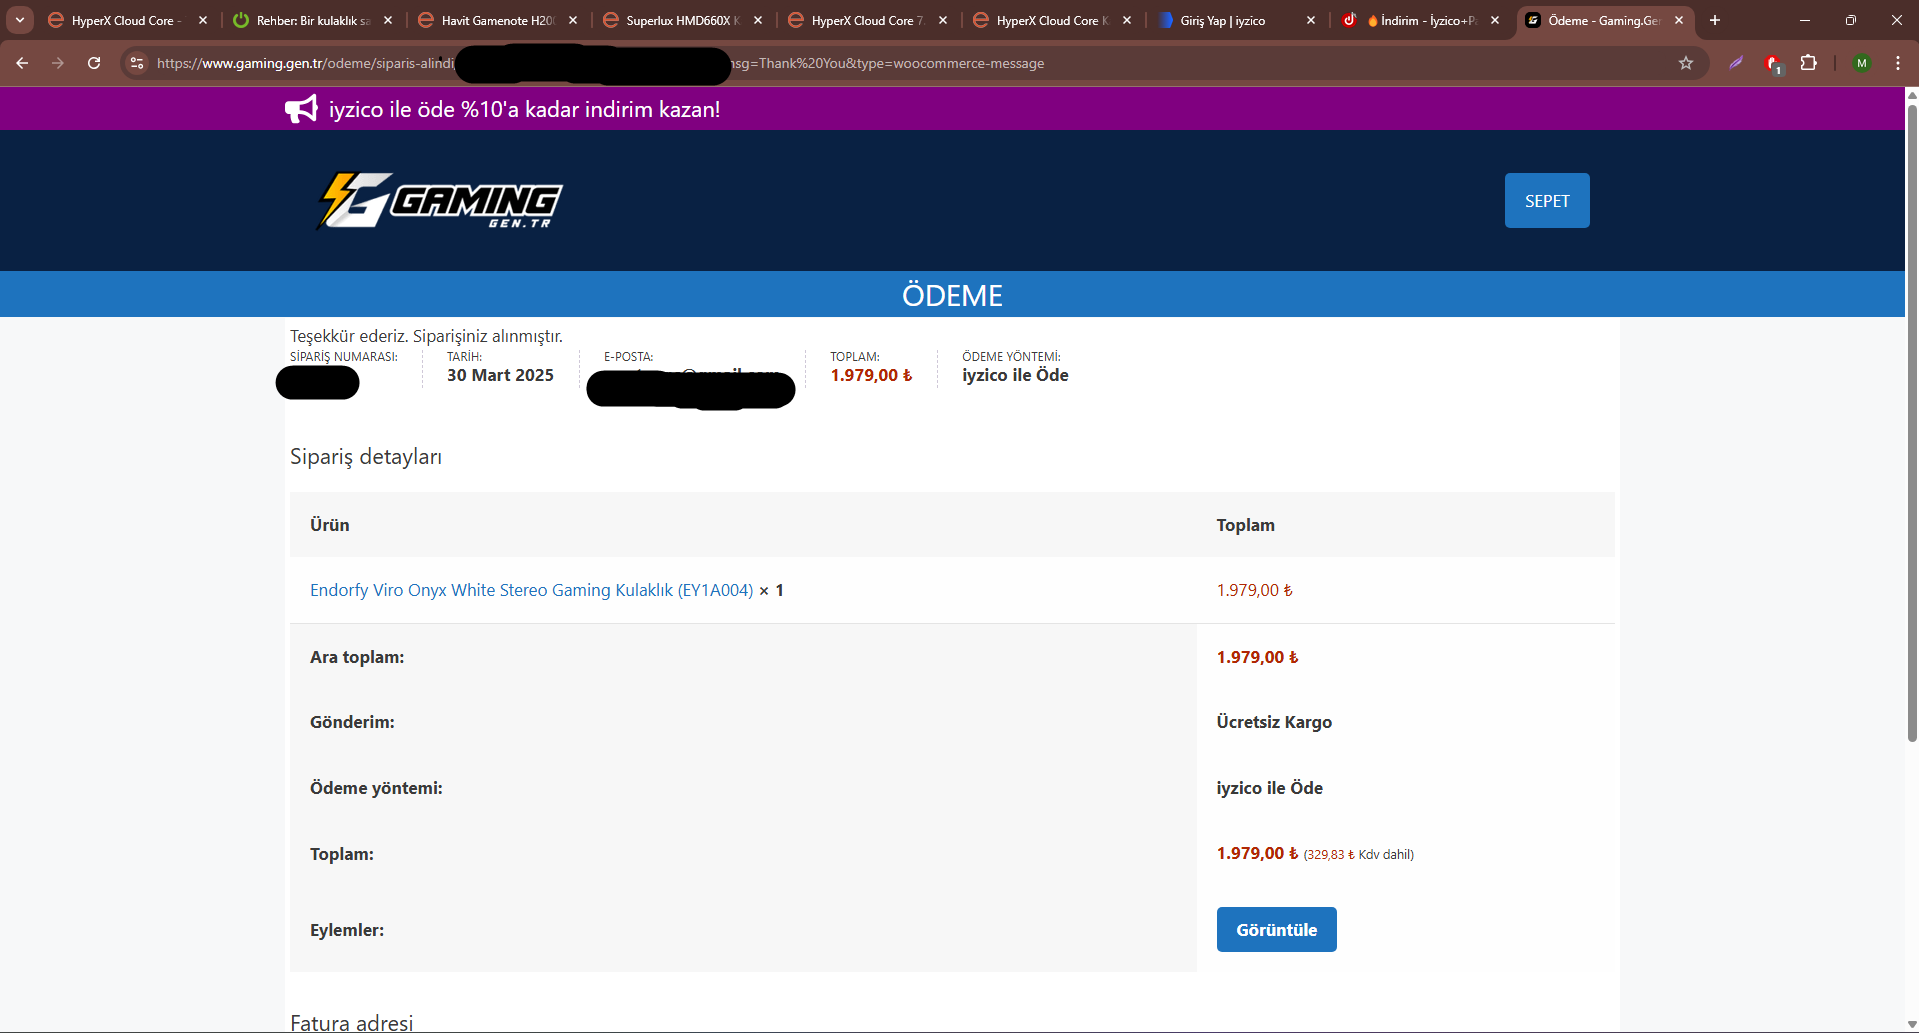Open the Extensions puzzle icon
Image resolution: width=1919 pixels, height=1033 pixels.
point(1808,63)
